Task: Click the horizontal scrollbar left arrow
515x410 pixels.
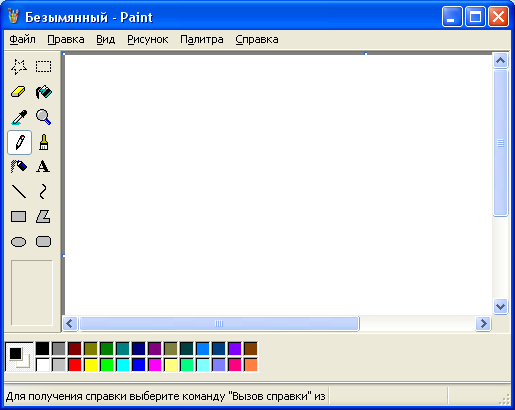Action: (x=70, y=323)
